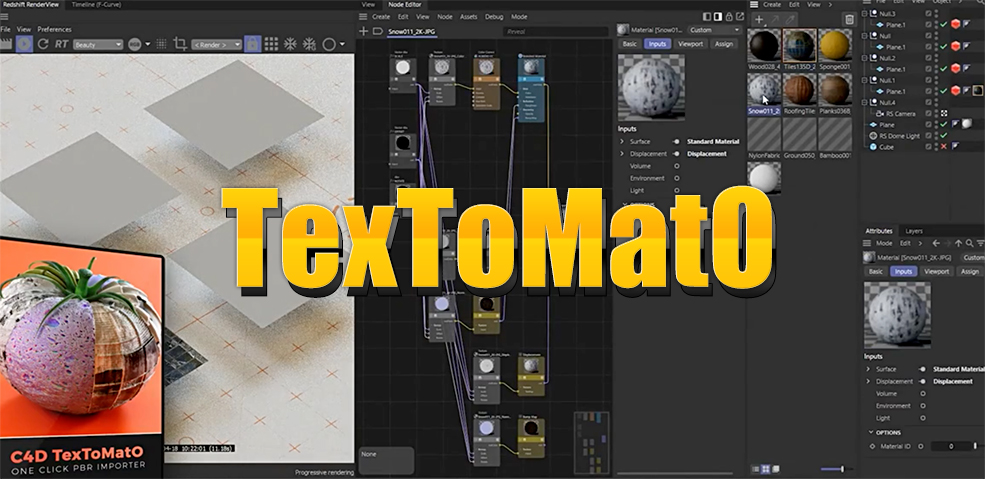Start IPR render with the play button
Screen dimensions: 985x479
pyautogui.click(x=24, y=44)
